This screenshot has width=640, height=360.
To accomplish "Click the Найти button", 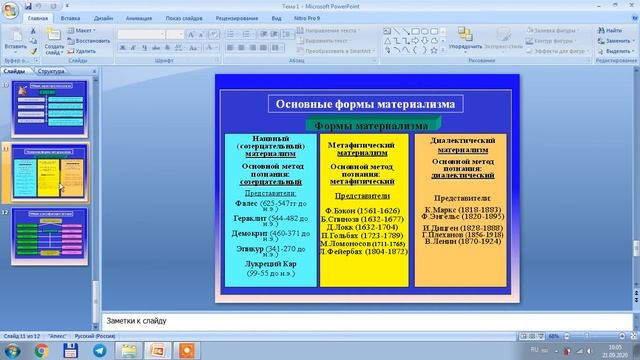I will pos(610,30).
